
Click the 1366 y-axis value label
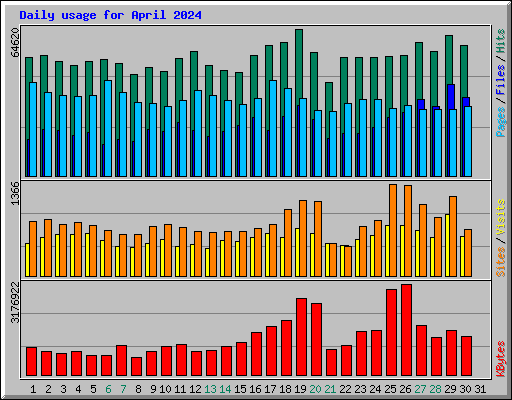coord(15,193)
